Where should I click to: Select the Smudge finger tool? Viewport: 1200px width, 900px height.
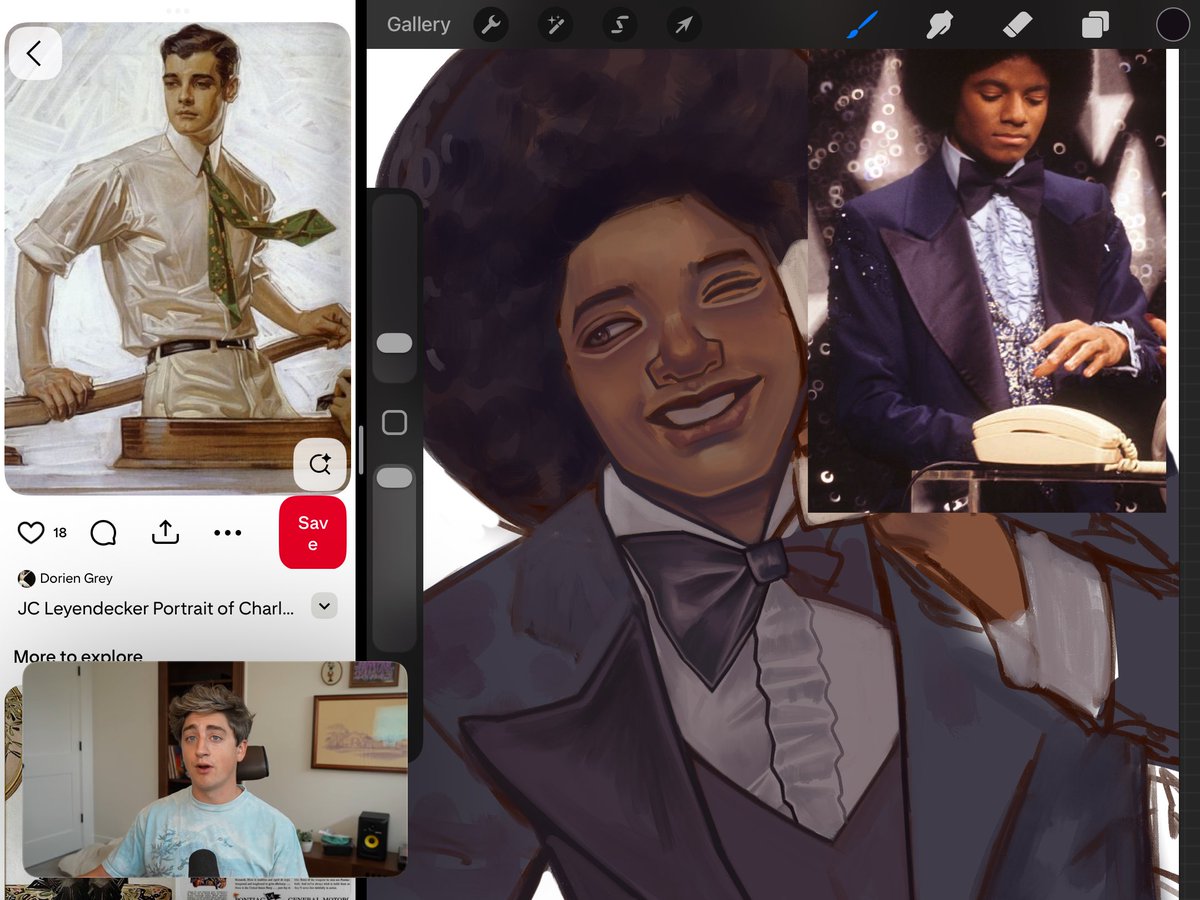[x=939, y=24]
